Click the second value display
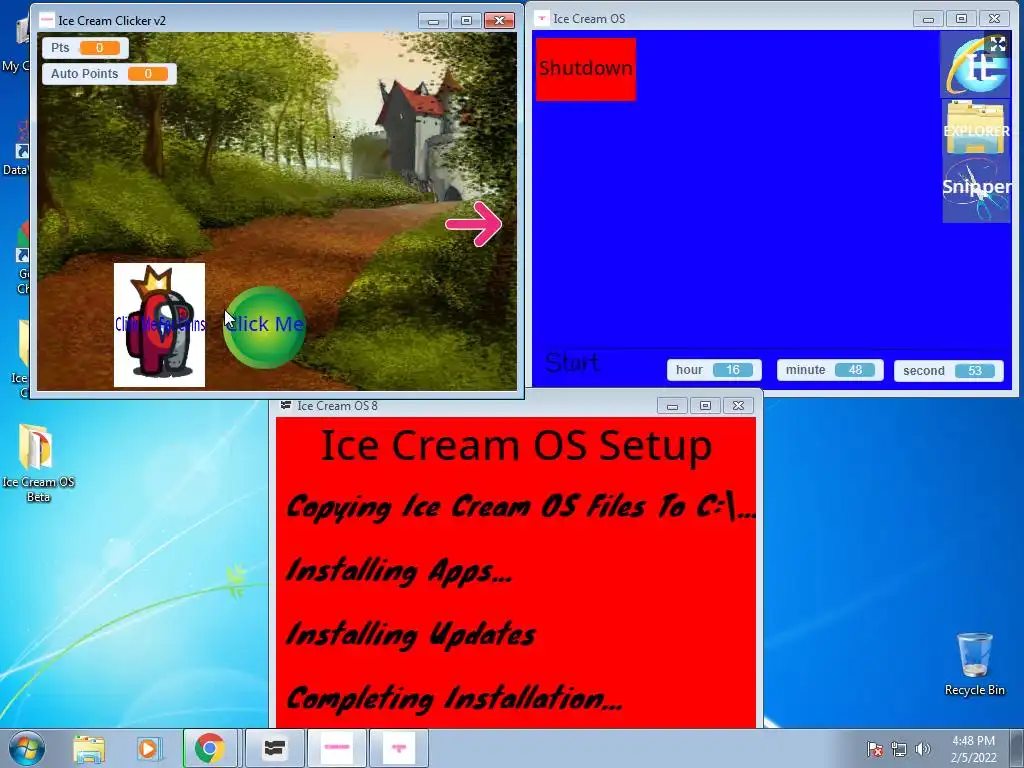The width and height of the screenshot is (1024, 768). (x=974, y=371)
